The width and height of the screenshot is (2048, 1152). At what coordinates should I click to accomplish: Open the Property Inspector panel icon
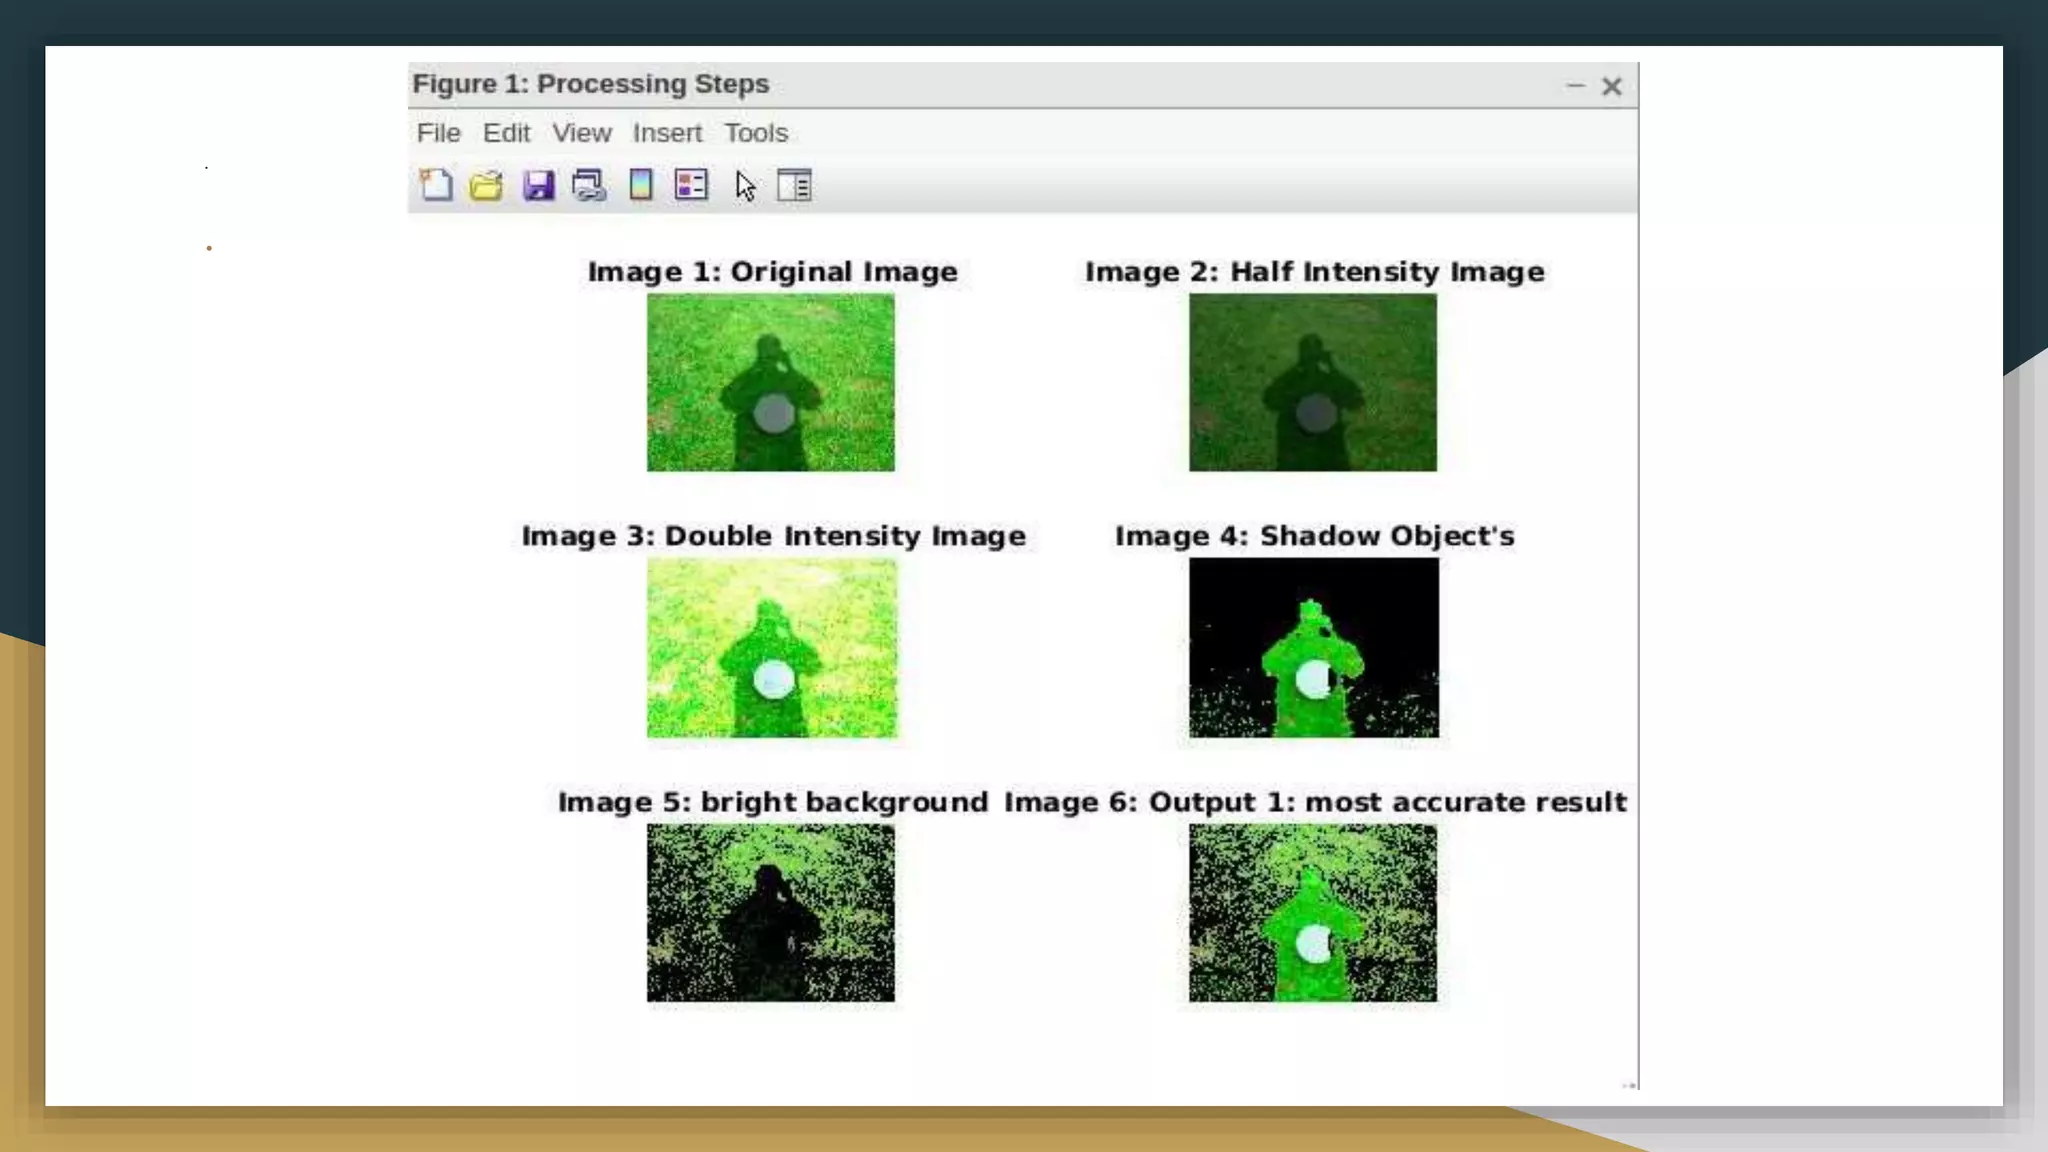tap(794, 185)
